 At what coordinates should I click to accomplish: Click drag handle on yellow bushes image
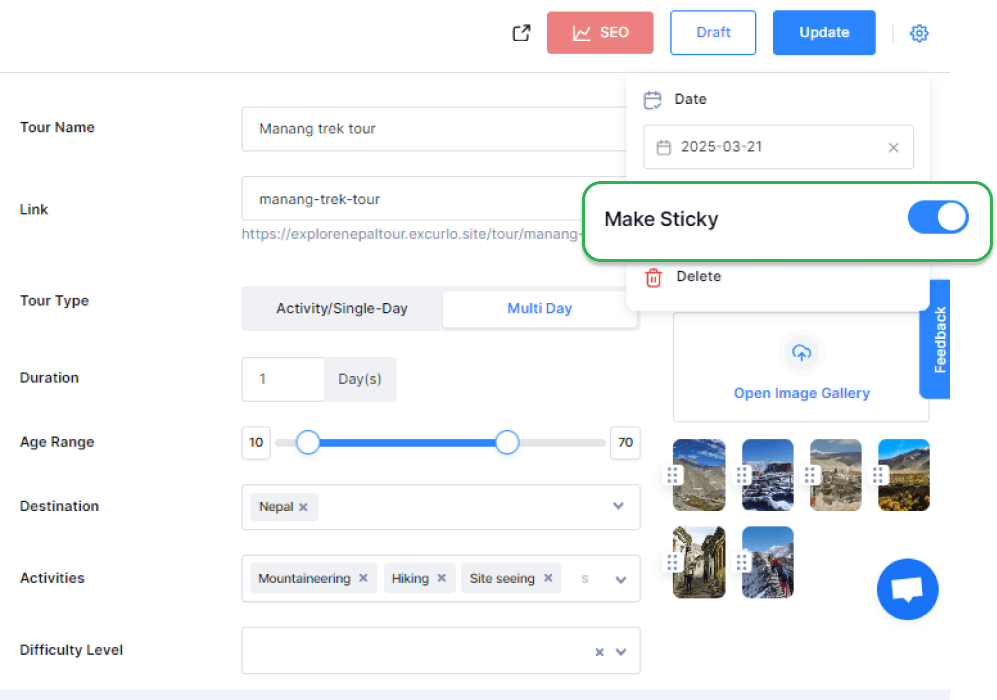[x=877, y=475]
